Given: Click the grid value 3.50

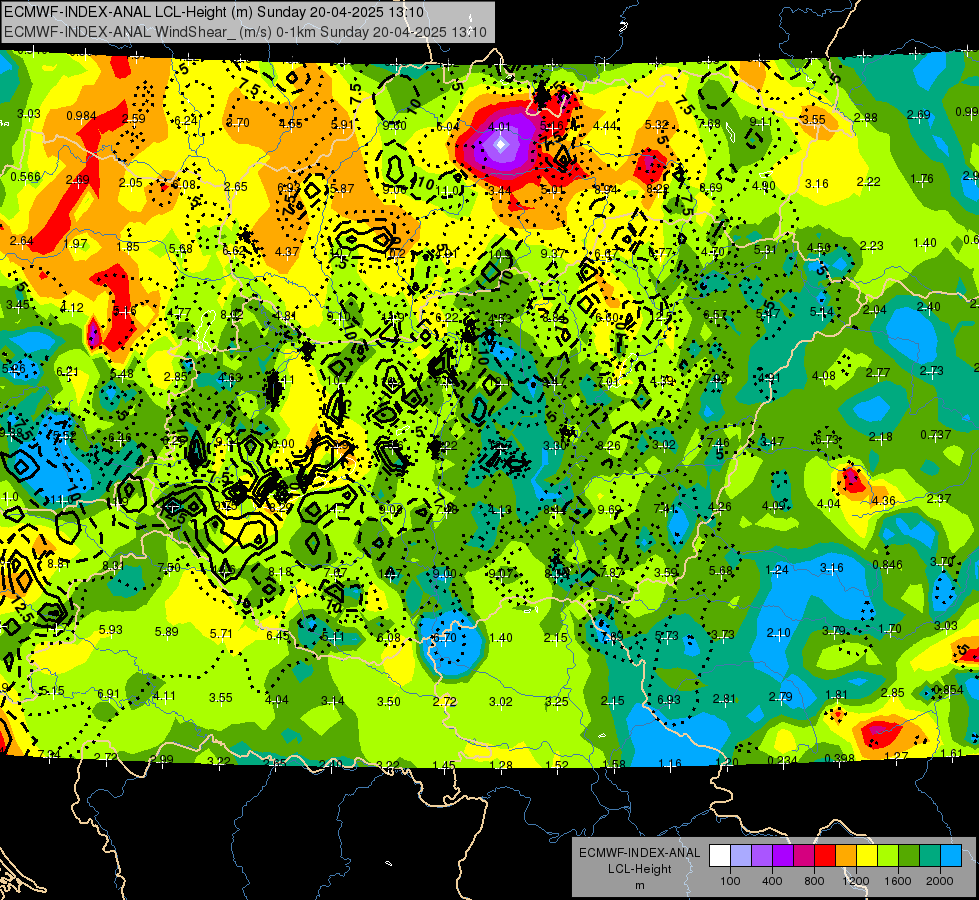Looking at the screenshot, I should coord(388,701).
